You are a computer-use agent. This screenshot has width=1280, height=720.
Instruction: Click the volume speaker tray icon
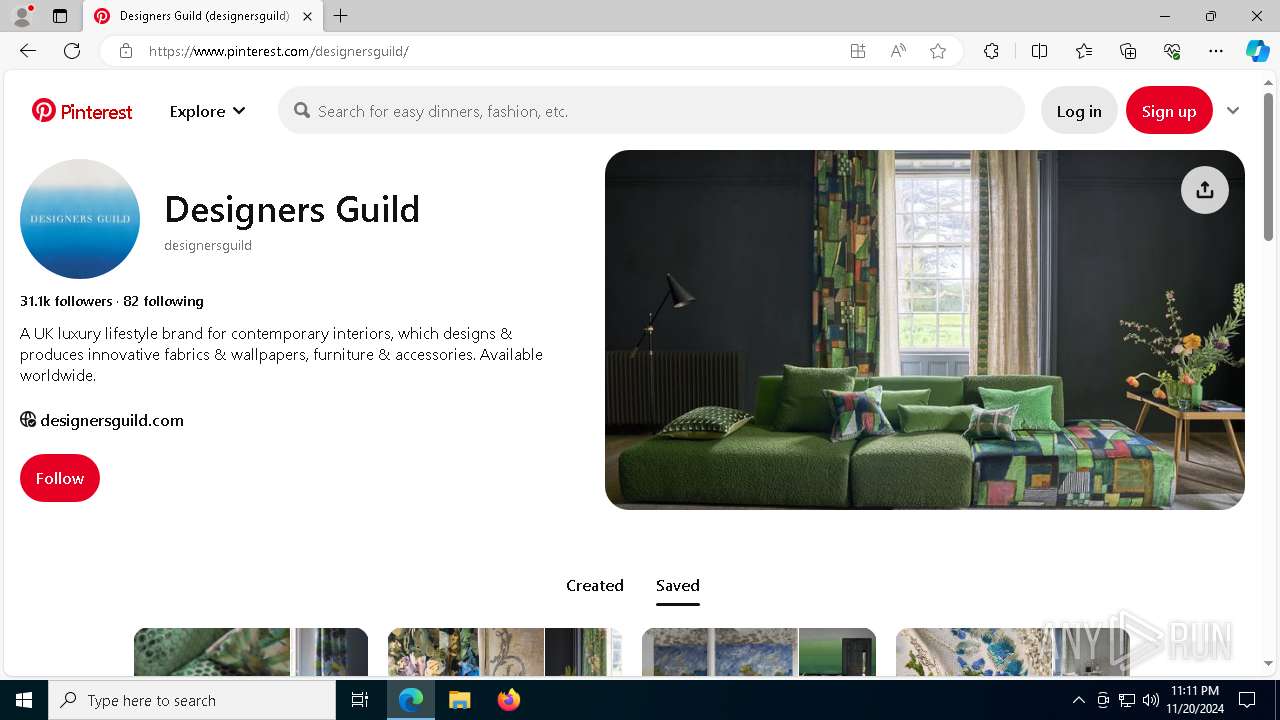tap(1150, 700)
